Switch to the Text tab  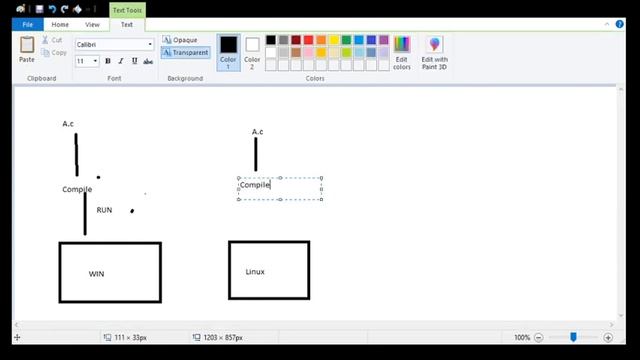127,24
